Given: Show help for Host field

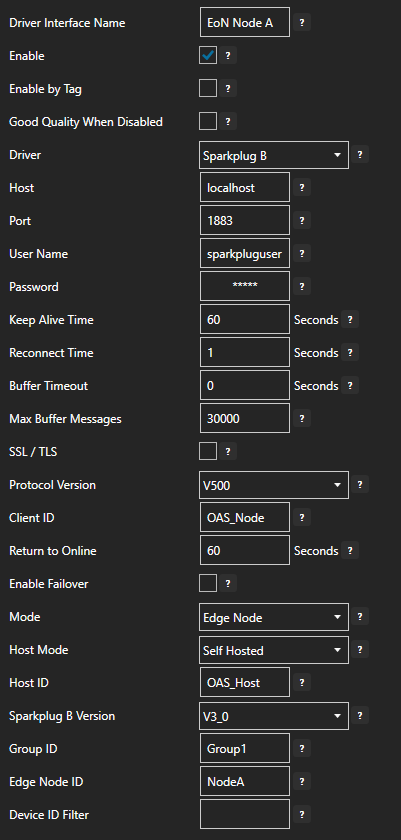Looking at the screenshot, I should pyautogui.click(x=302, y=188).
